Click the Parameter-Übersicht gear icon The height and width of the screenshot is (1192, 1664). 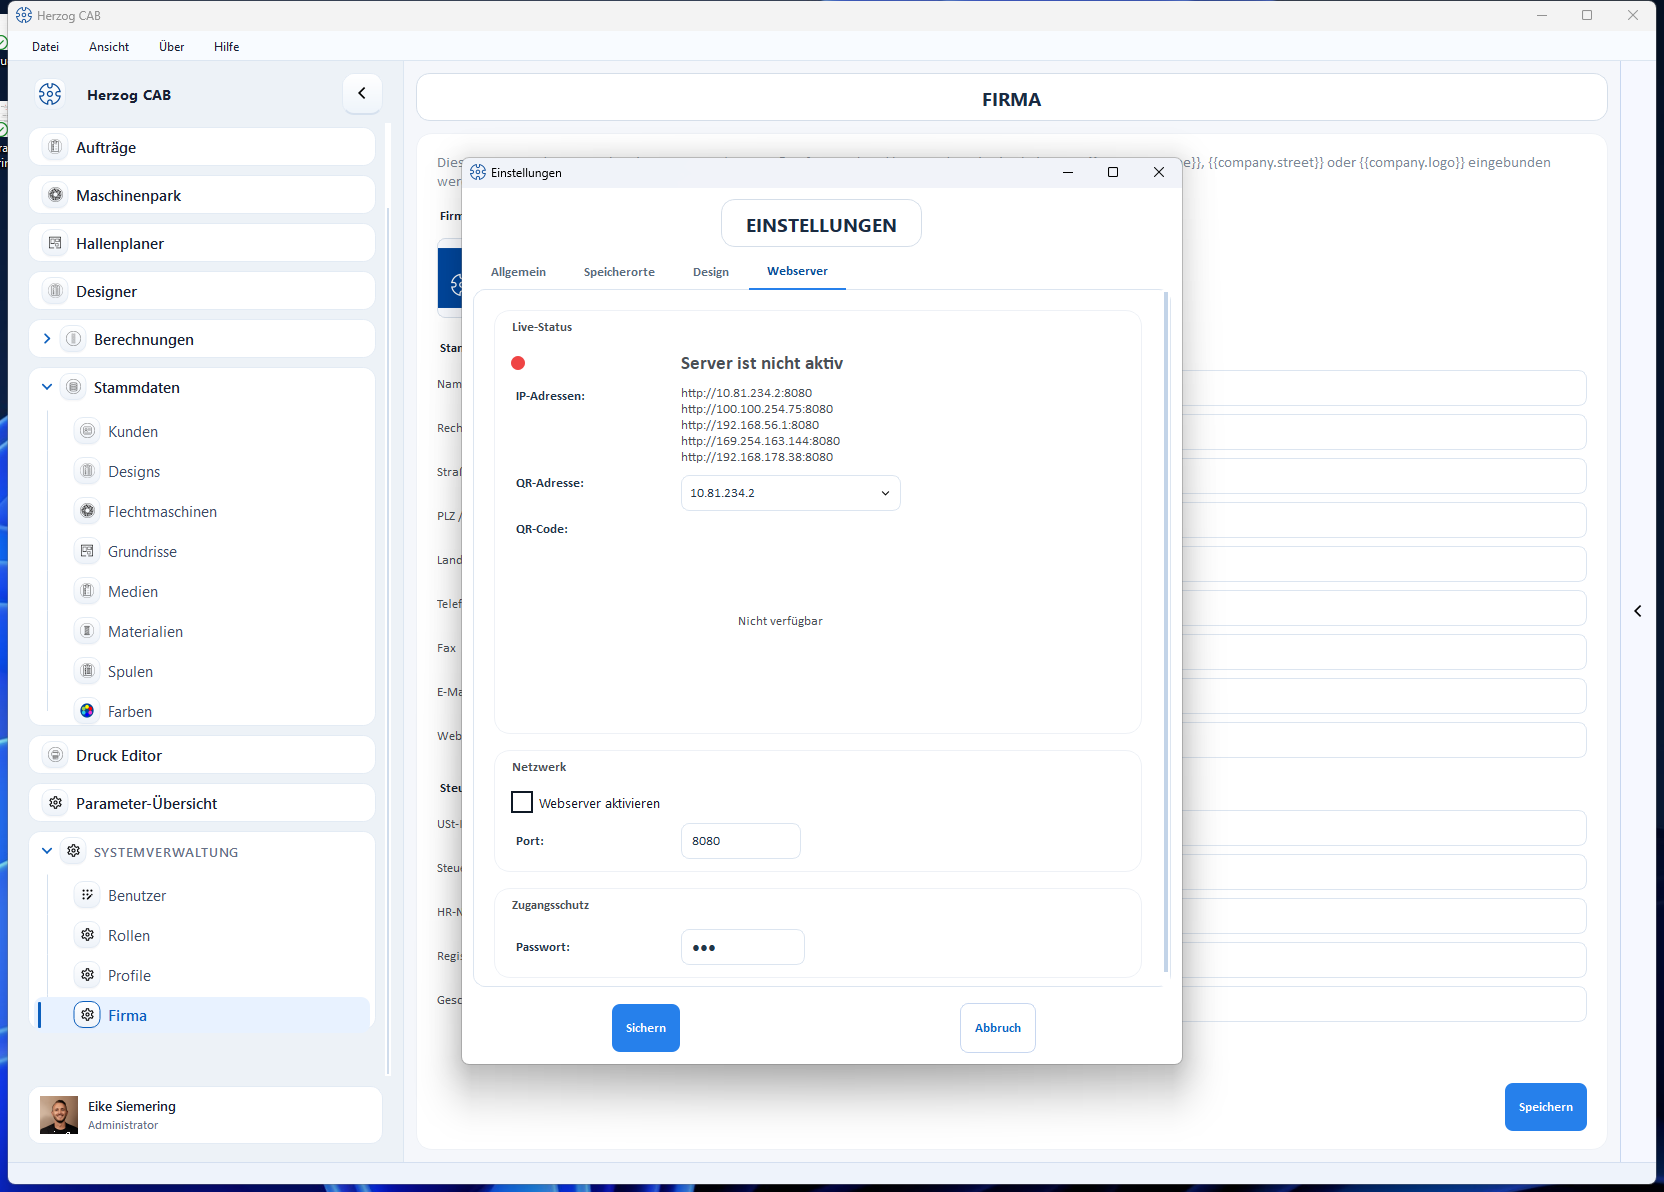pyautogui.click(x=56, y=803)
